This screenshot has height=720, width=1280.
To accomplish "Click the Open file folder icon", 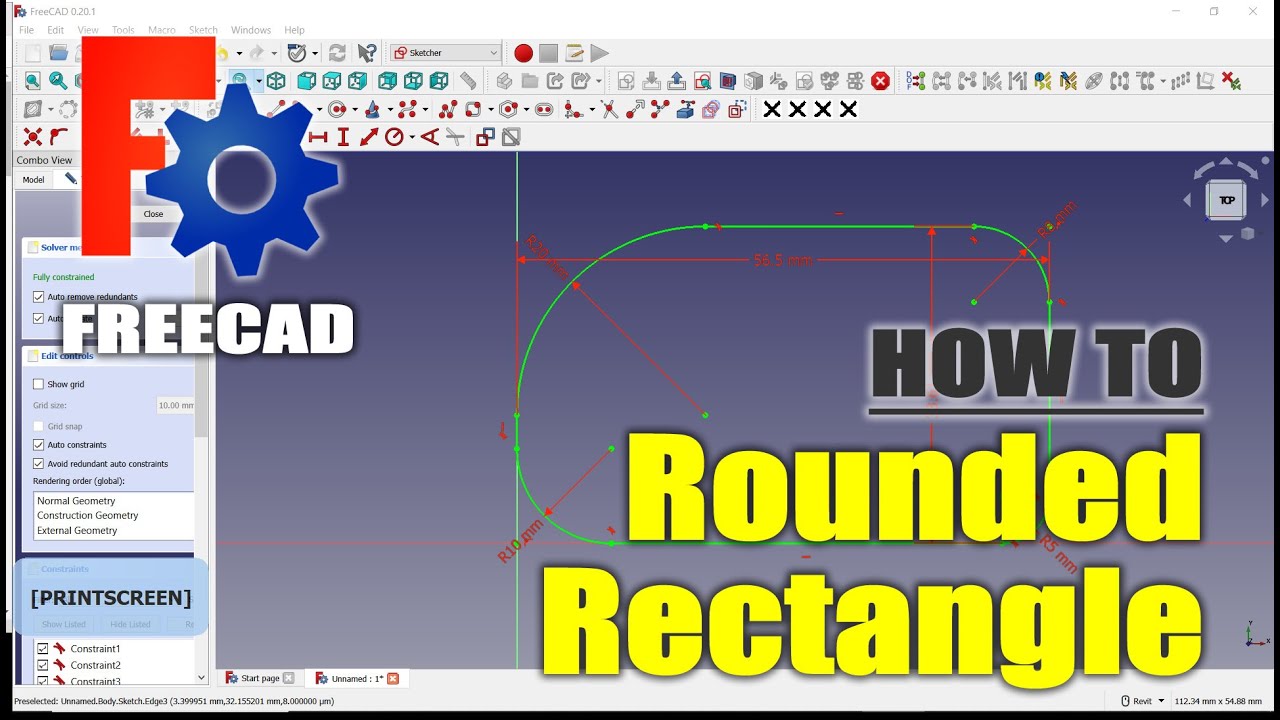I will coord(58,53).
